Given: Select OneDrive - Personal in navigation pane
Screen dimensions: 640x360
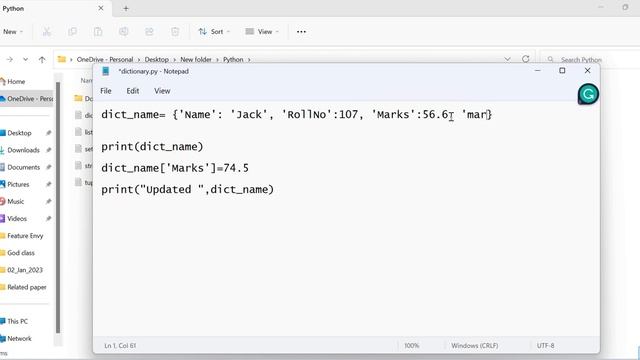Looking at the screenshot, I should tap(27, 99).
